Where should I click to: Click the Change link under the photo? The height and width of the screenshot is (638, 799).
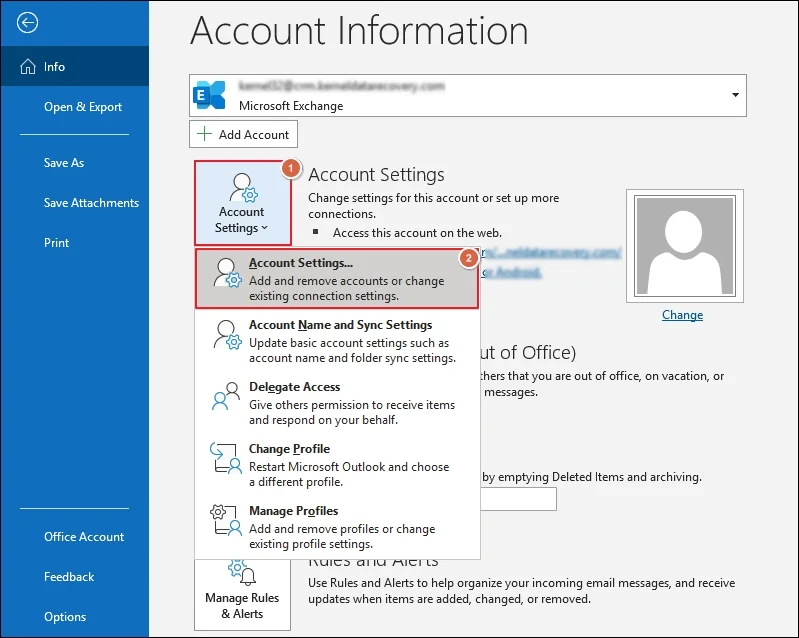coord(682,315)
